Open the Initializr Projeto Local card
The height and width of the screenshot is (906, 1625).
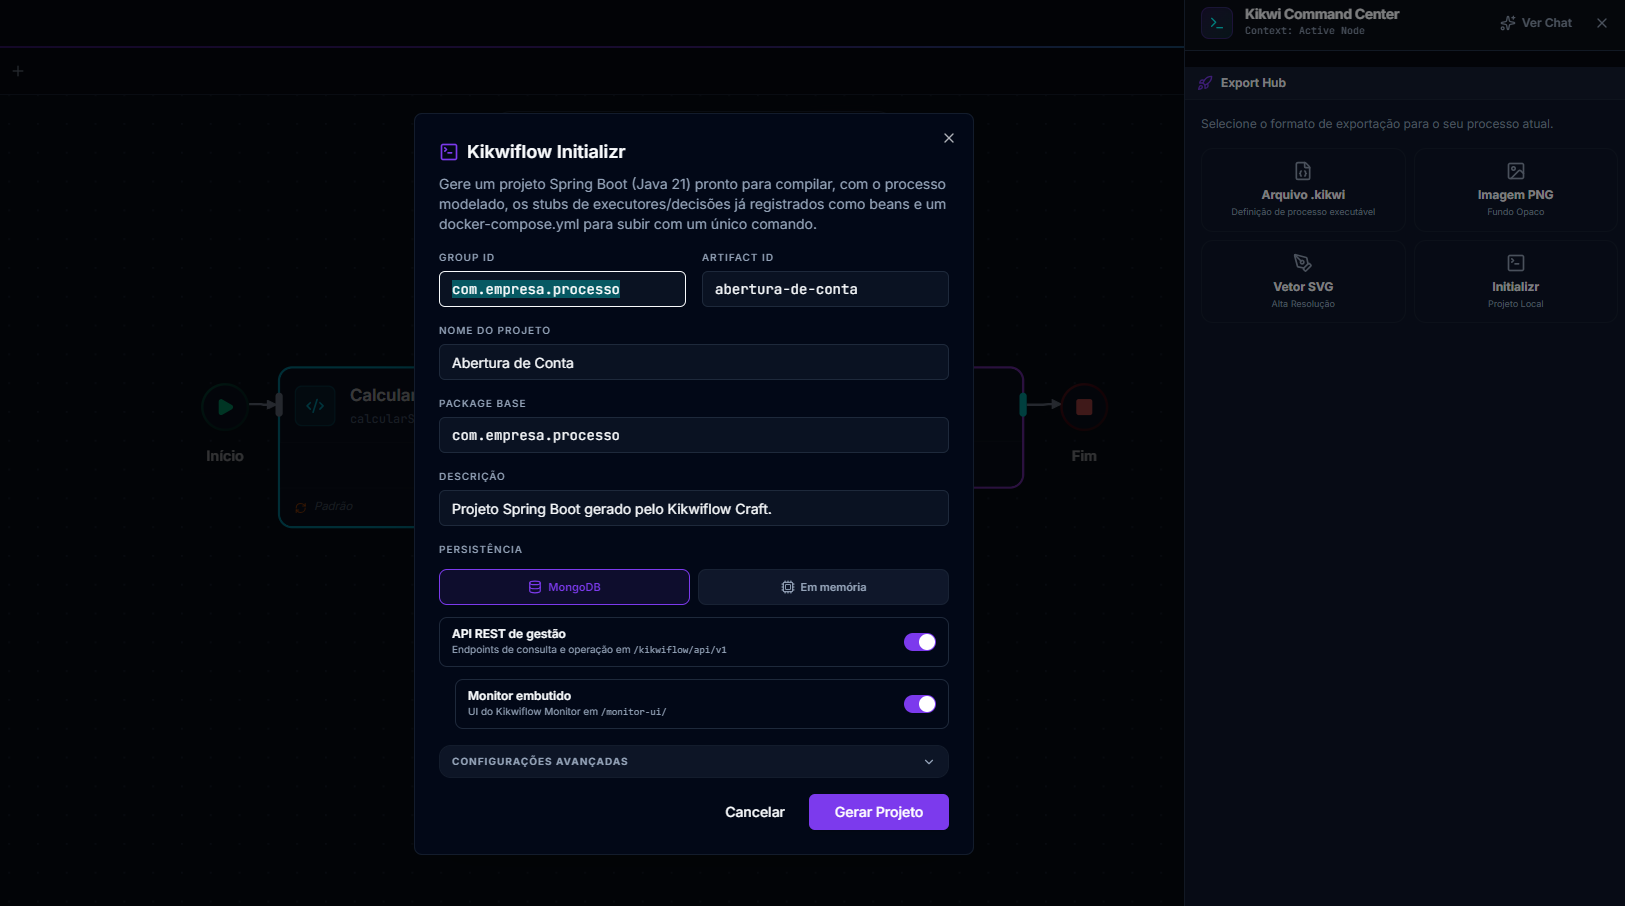[x=1515, y=282]
